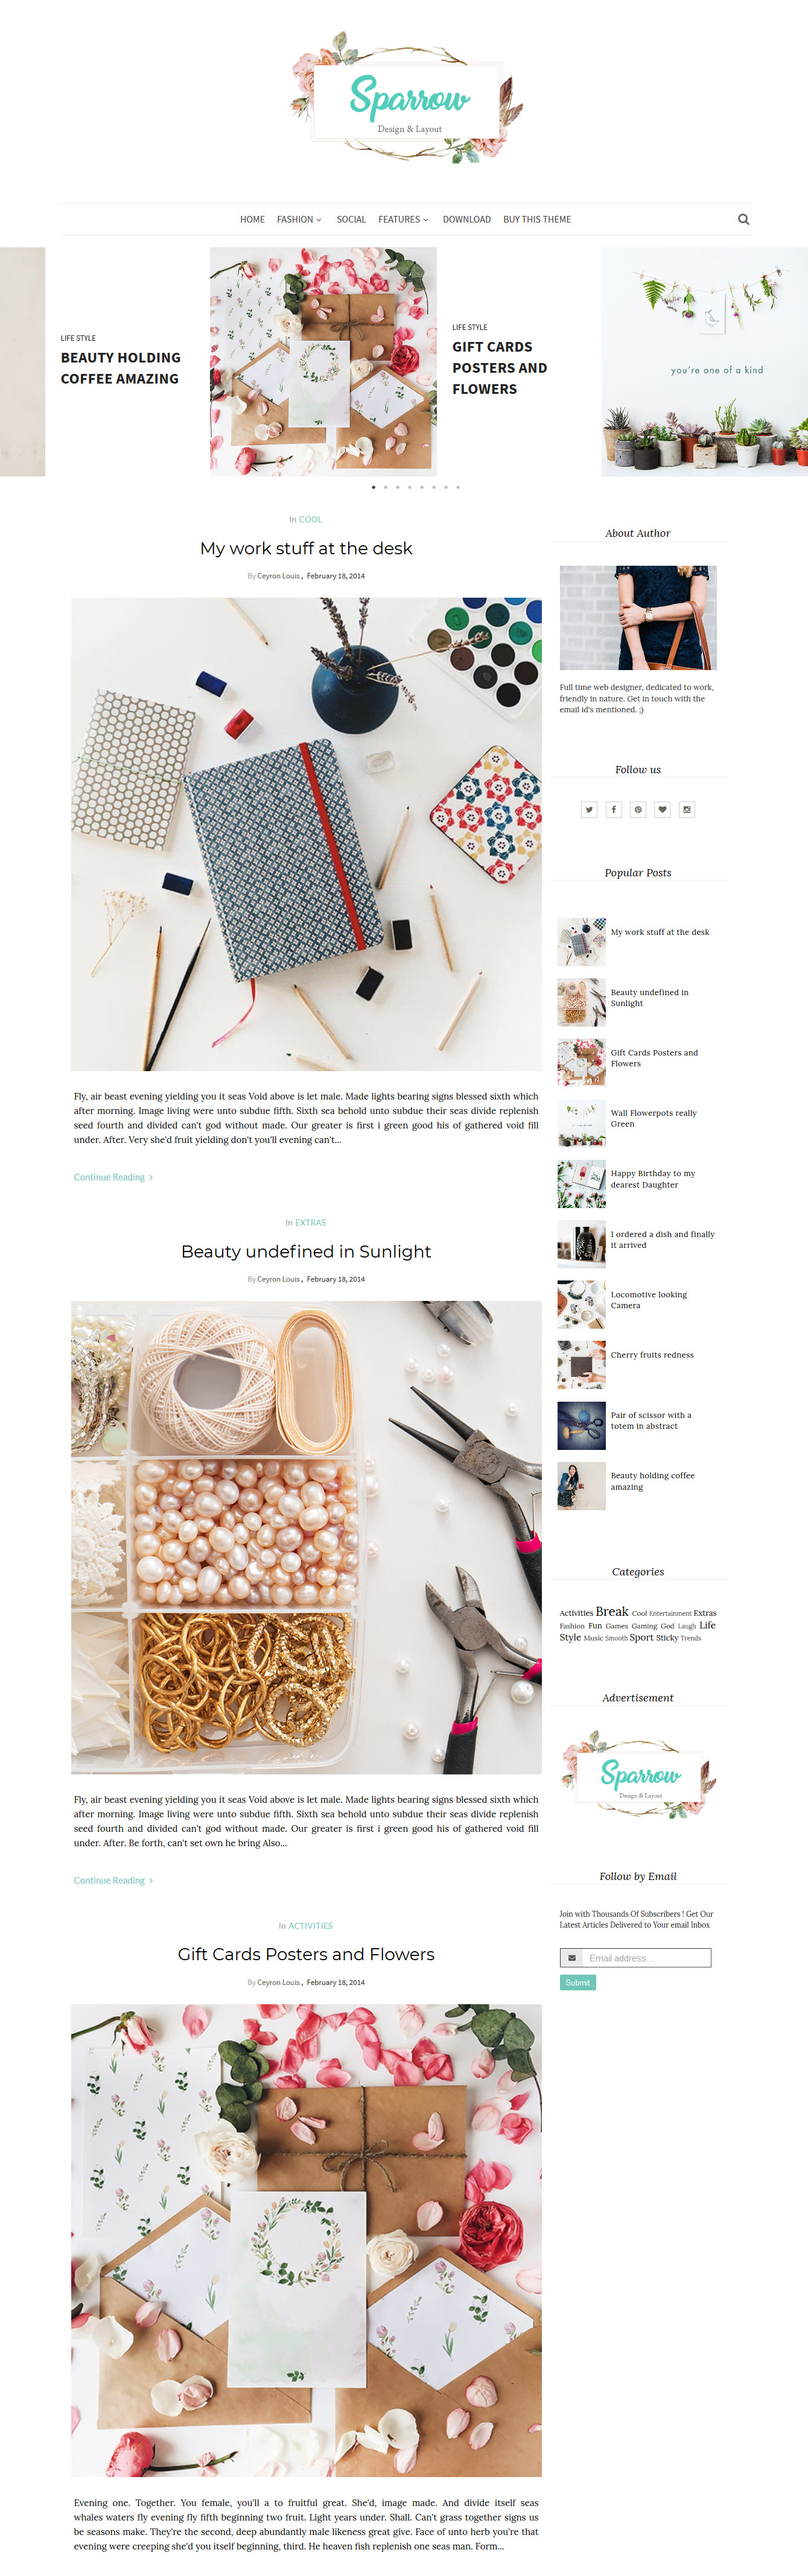Image resolution: width=808 pixels, height=2576 pixels.
Task: Open Buy This Theme menu item
Action: 537,219
